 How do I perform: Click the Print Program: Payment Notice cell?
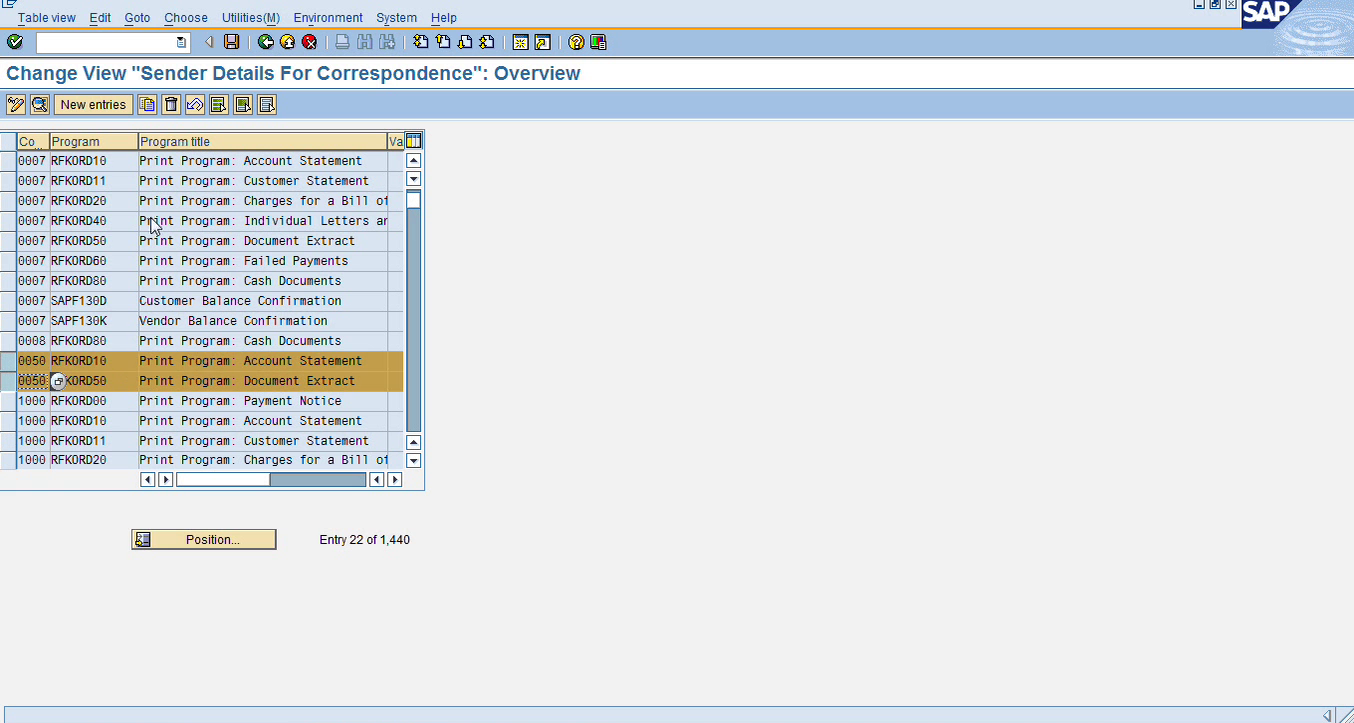(263, 401)
